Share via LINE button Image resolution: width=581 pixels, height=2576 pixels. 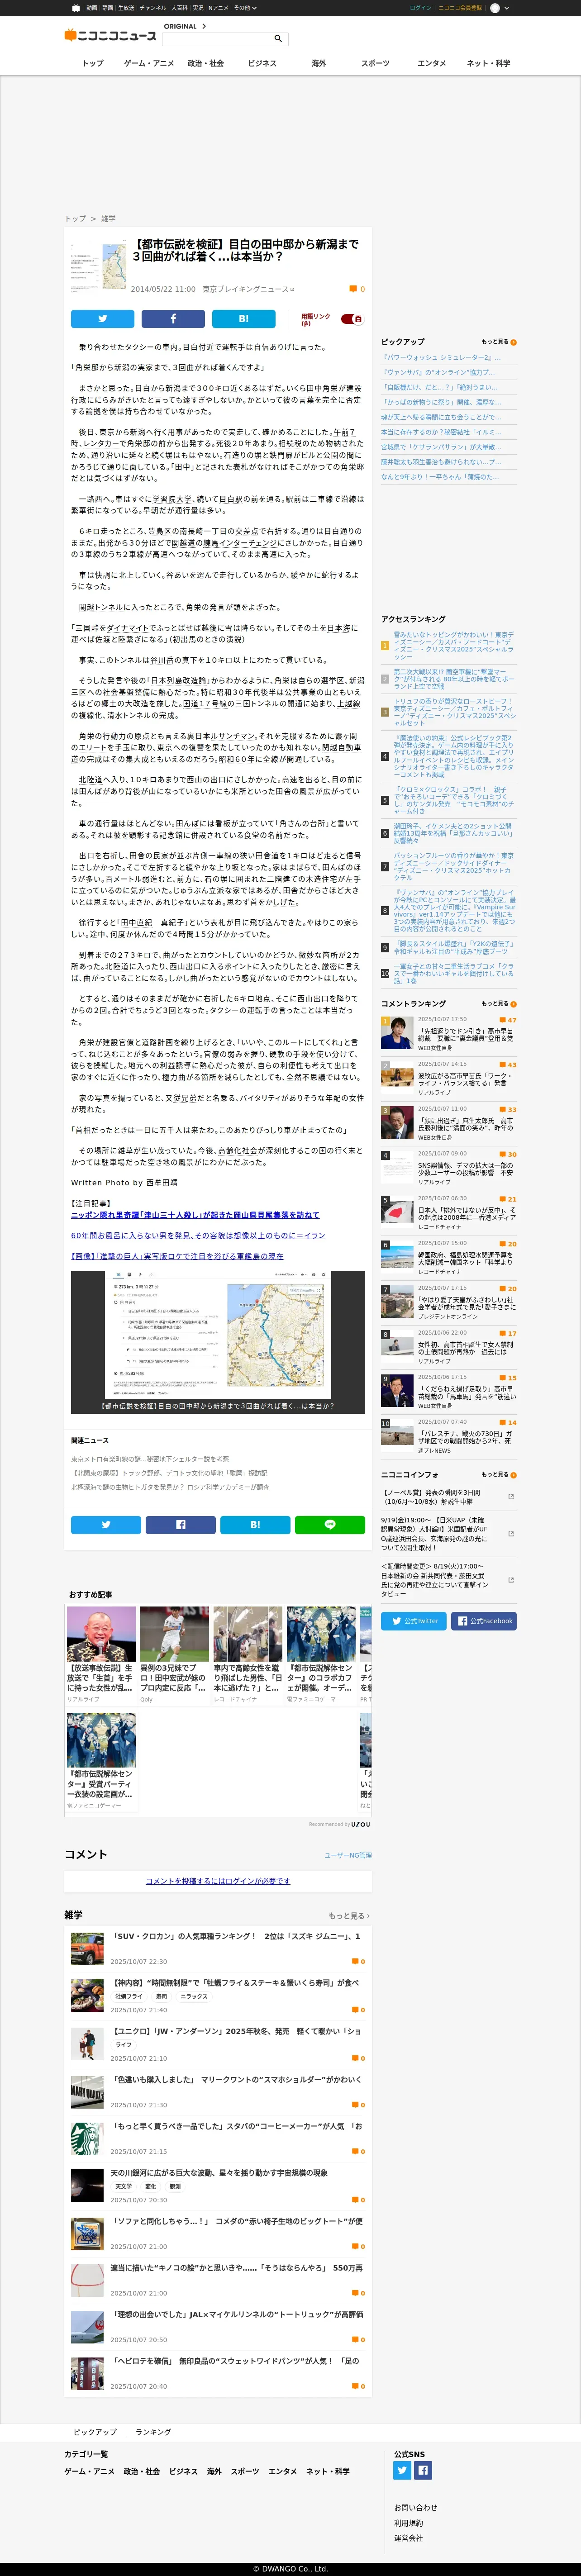click(x=330, y=1525)
